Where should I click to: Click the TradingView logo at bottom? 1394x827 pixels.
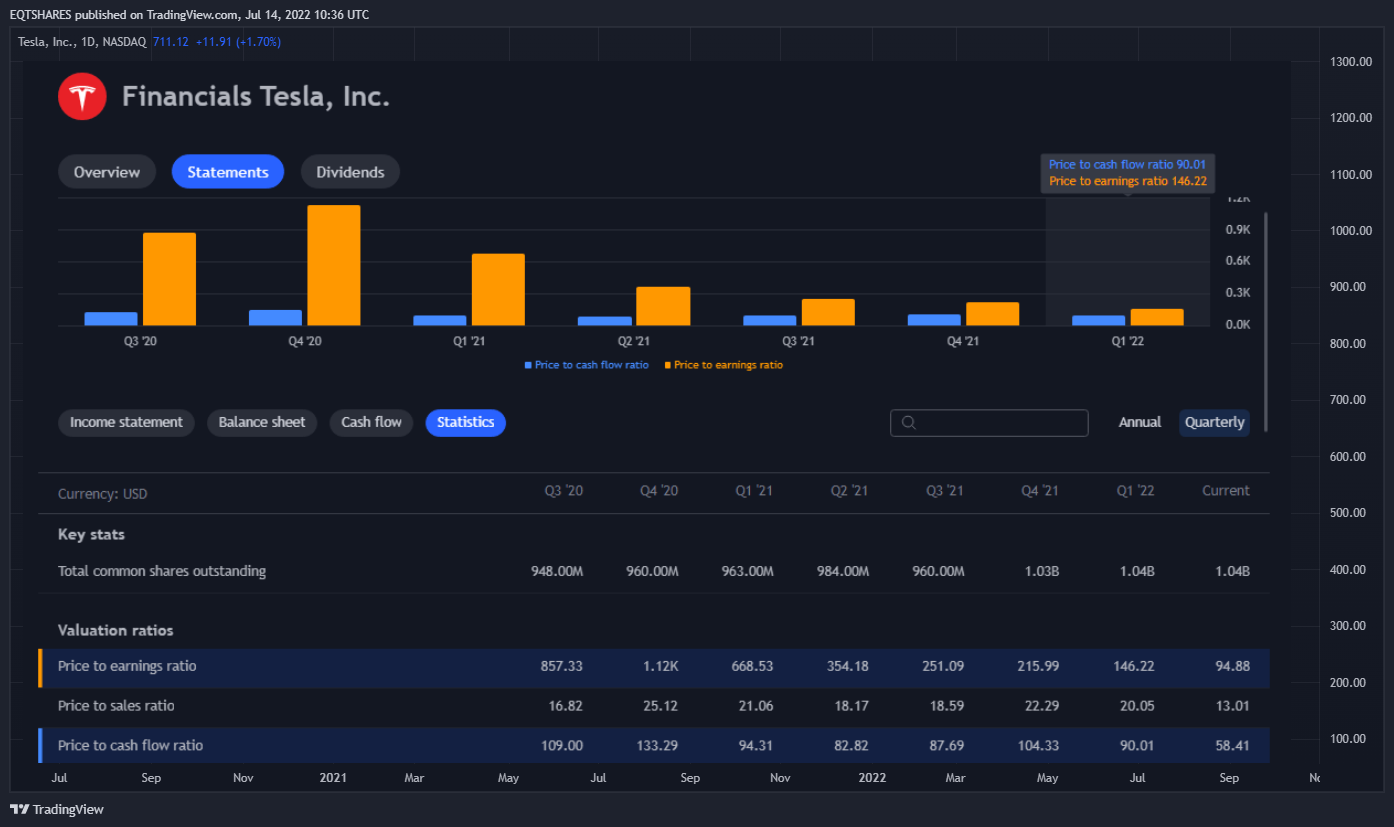point(57,809)
